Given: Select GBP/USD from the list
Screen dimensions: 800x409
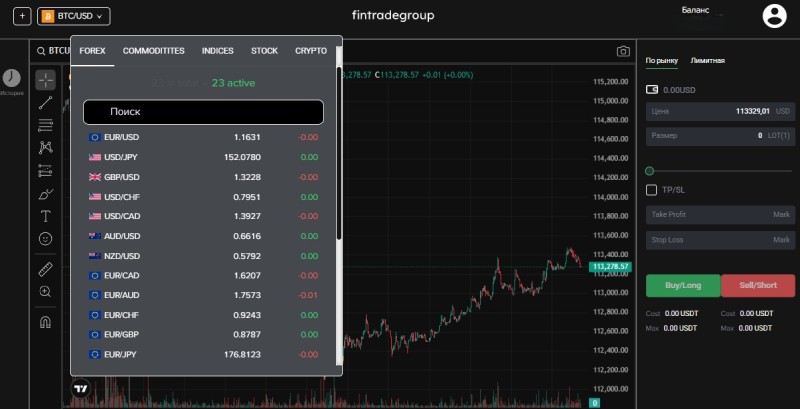Looking at the screenshot, I should click(204, 177).
